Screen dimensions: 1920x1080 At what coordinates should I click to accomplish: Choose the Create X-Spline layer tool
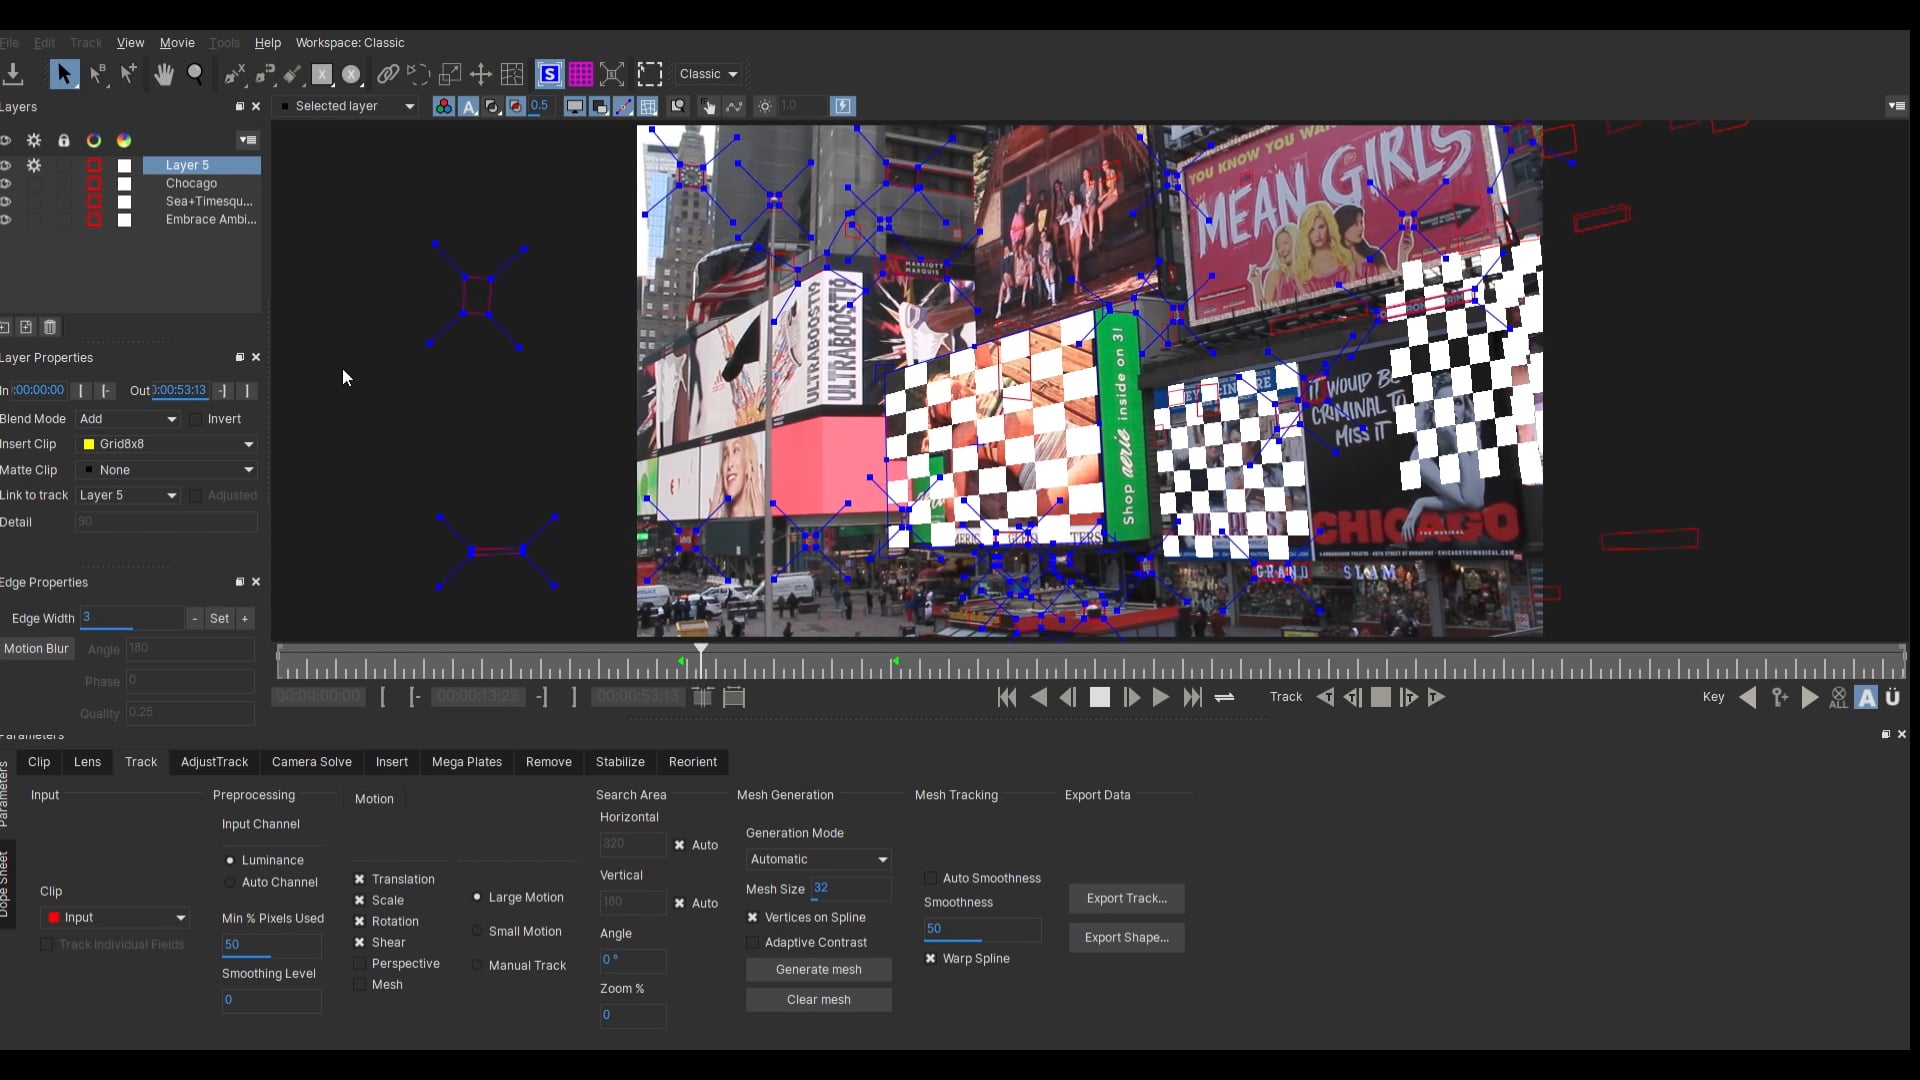(x=234, y=74)
